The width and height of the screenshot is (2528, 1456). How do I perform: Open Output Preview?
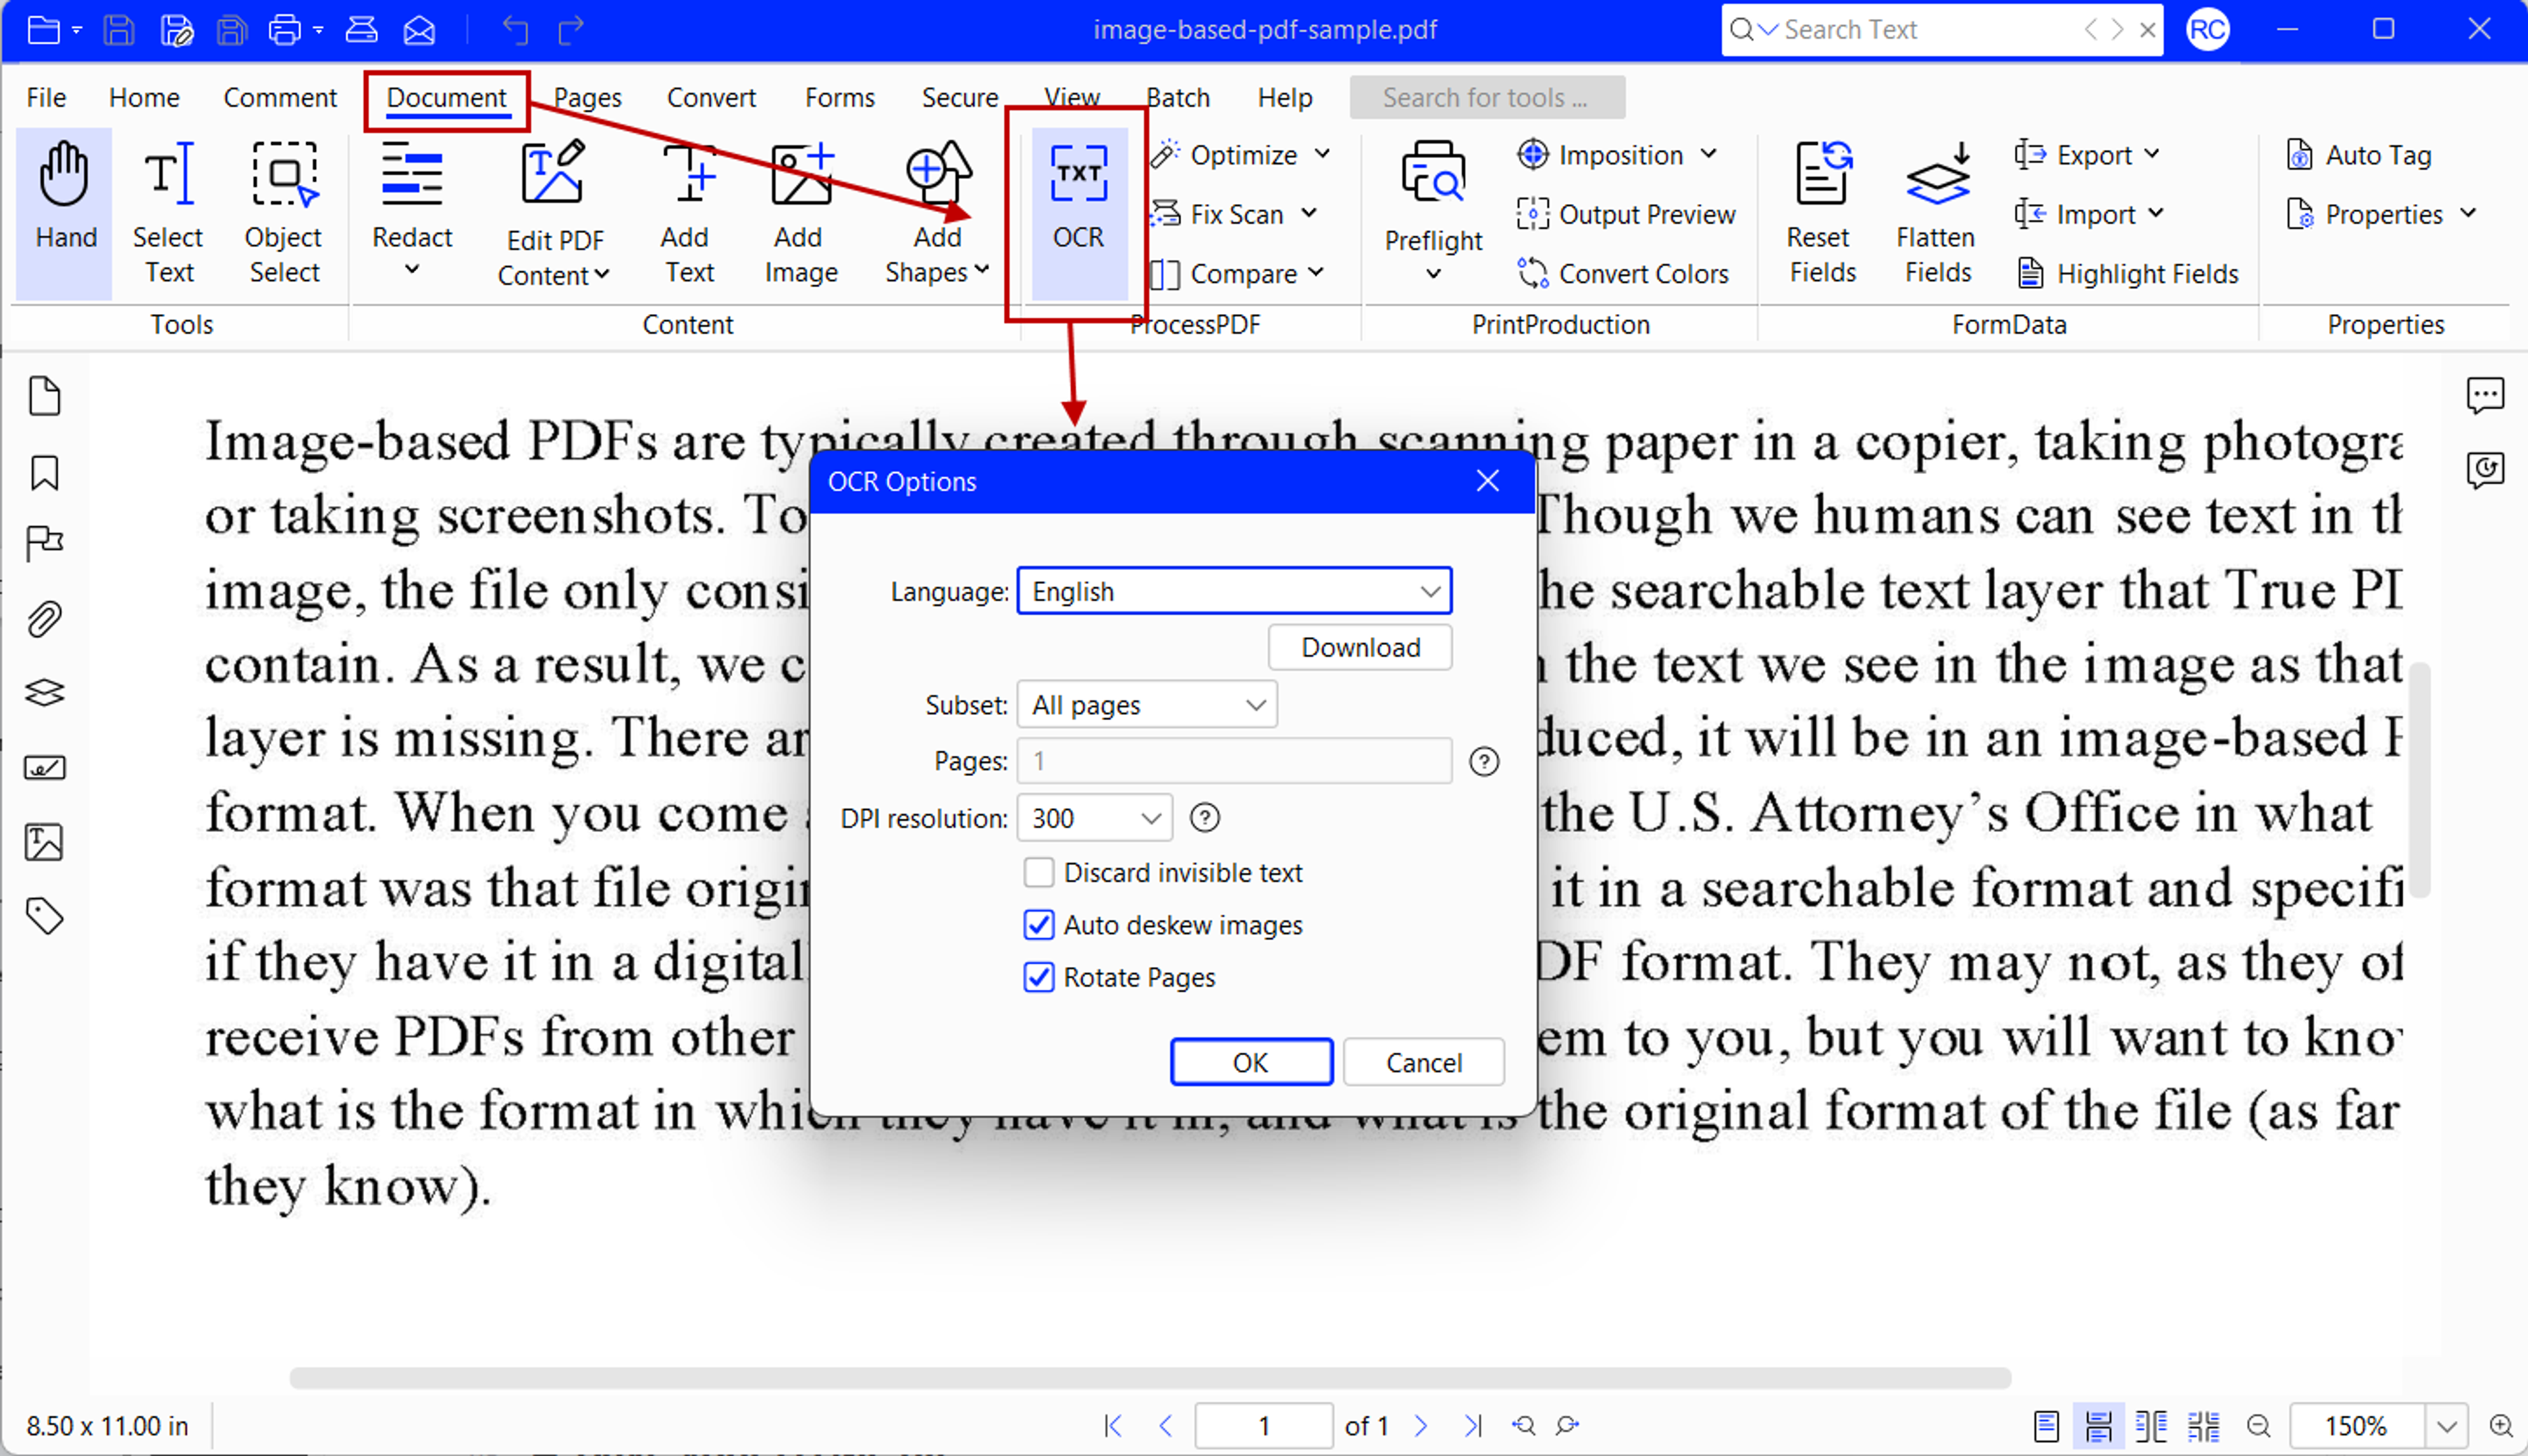tap(1626, 214)
